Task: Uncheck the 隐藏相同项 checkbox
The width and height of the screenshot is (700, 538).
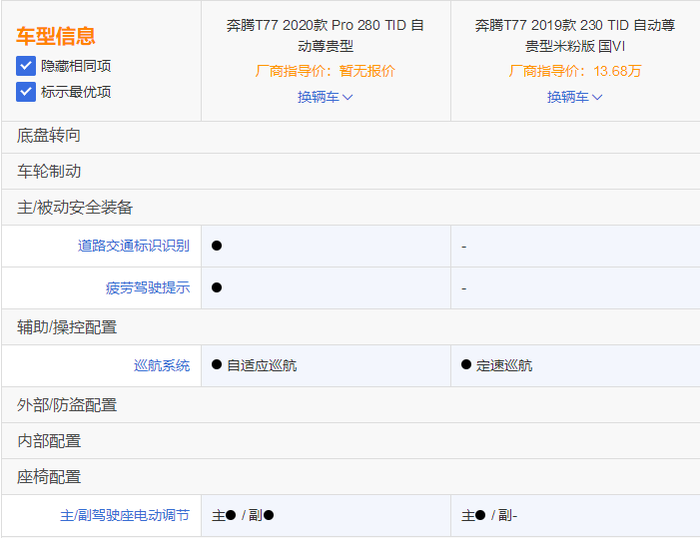Action: 26,66
